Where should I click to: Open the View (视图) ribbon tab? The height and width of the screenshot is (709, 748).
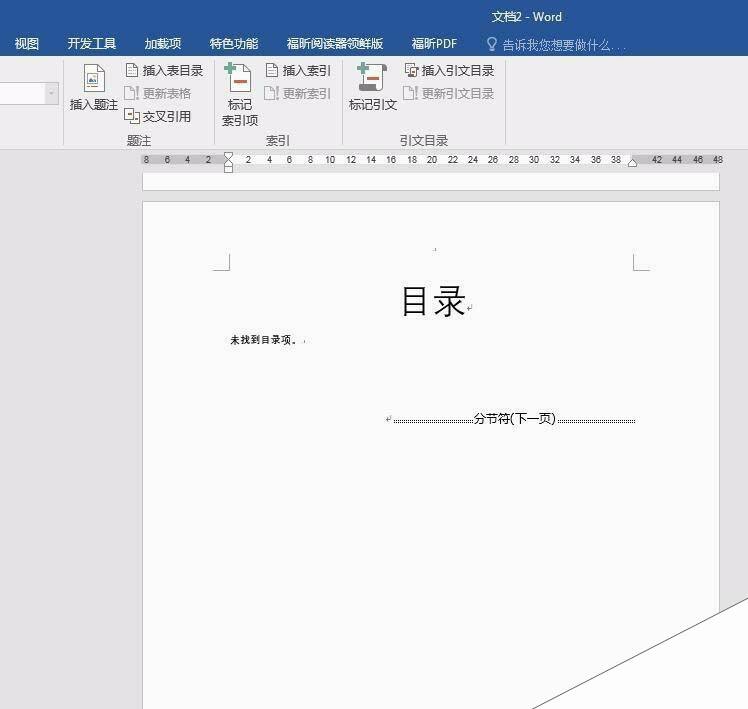coord(27,44)
